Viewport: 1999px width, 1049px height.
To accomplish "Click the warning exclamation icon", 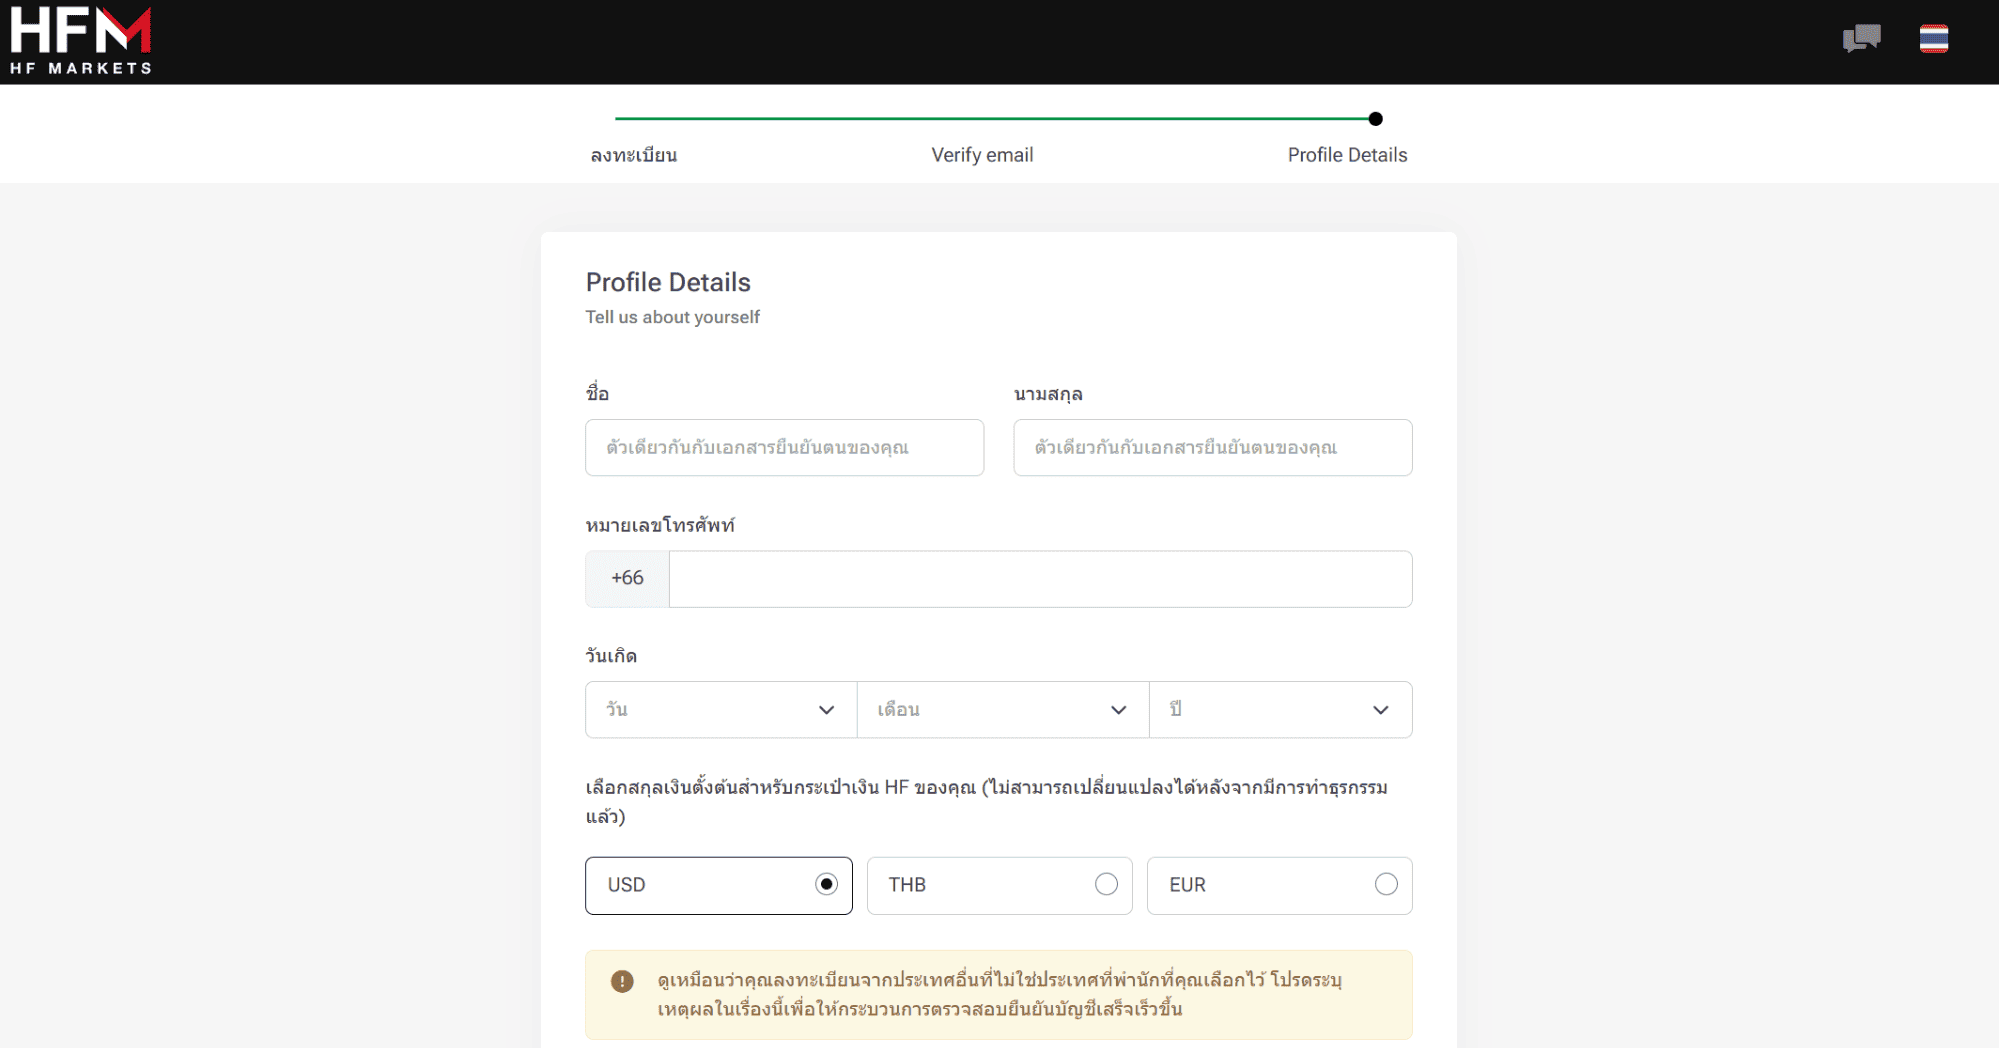I will [x=622, y=981].
